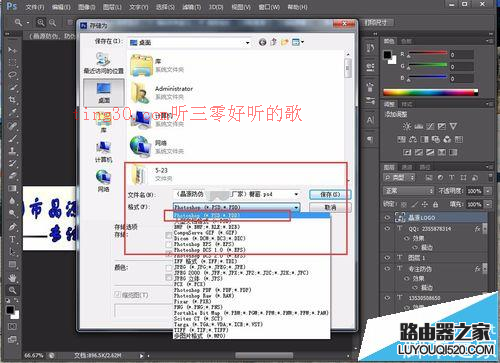The width and height of the screenshot is (500, 363).
Task: Toggle visibility of 图层 1 layer
Action: [387, 257]
